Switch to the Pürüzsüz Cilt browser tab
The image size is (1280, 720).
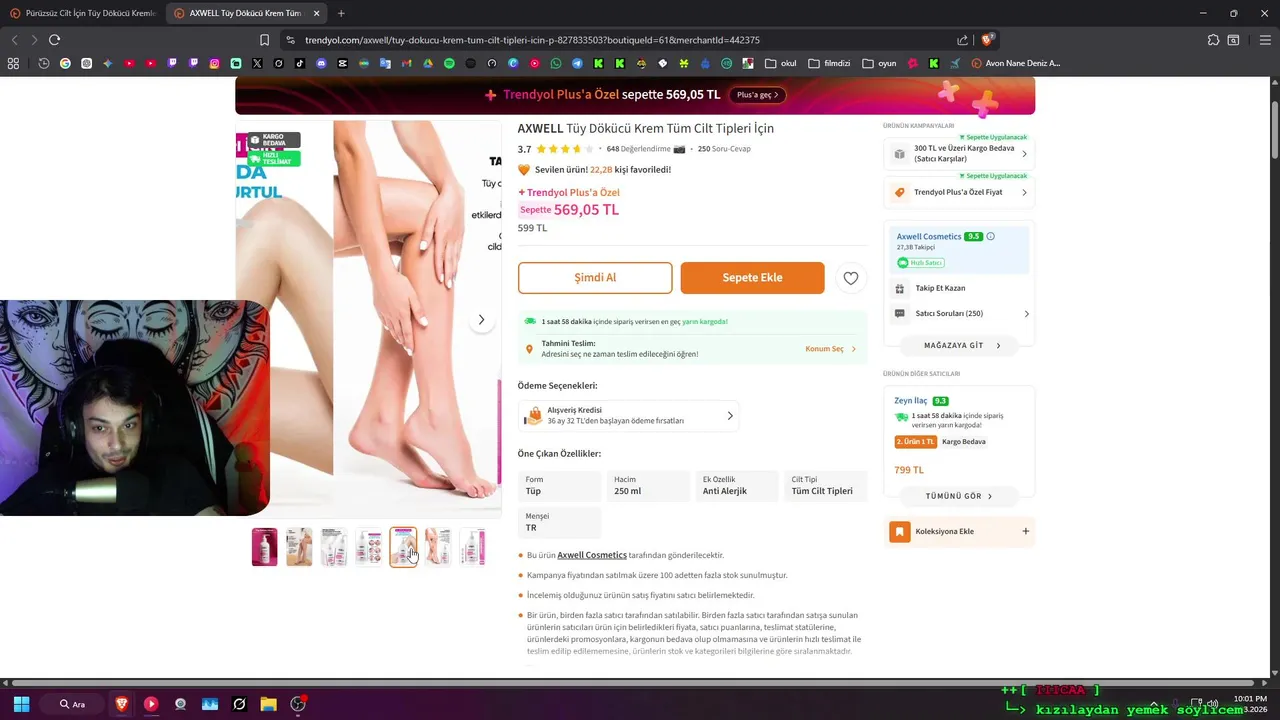coord(82,13)
